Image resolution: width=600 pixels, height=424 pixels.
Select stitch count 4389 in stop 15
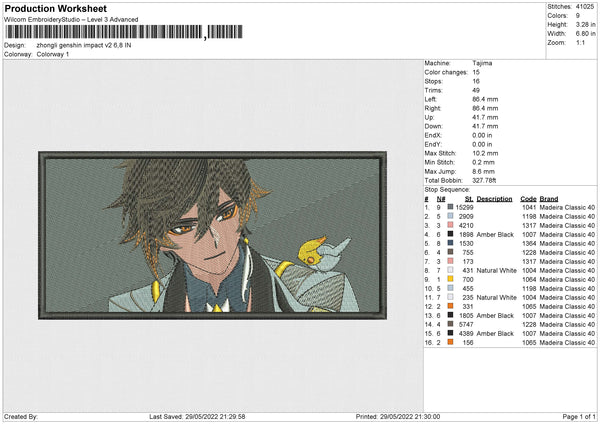point(466,334)
